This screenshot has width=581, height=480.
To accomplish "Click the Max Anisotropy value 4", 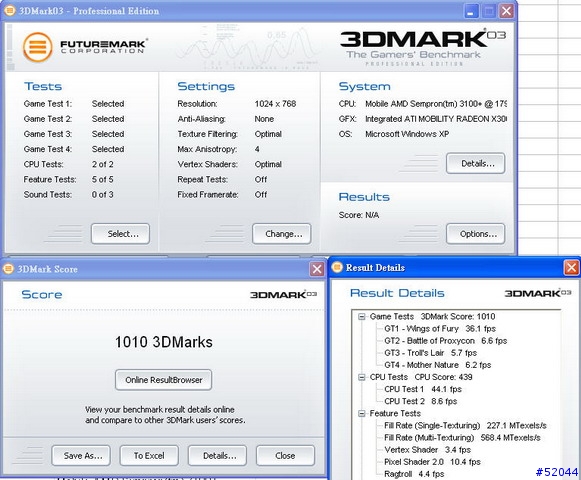I will coord(257,149).
